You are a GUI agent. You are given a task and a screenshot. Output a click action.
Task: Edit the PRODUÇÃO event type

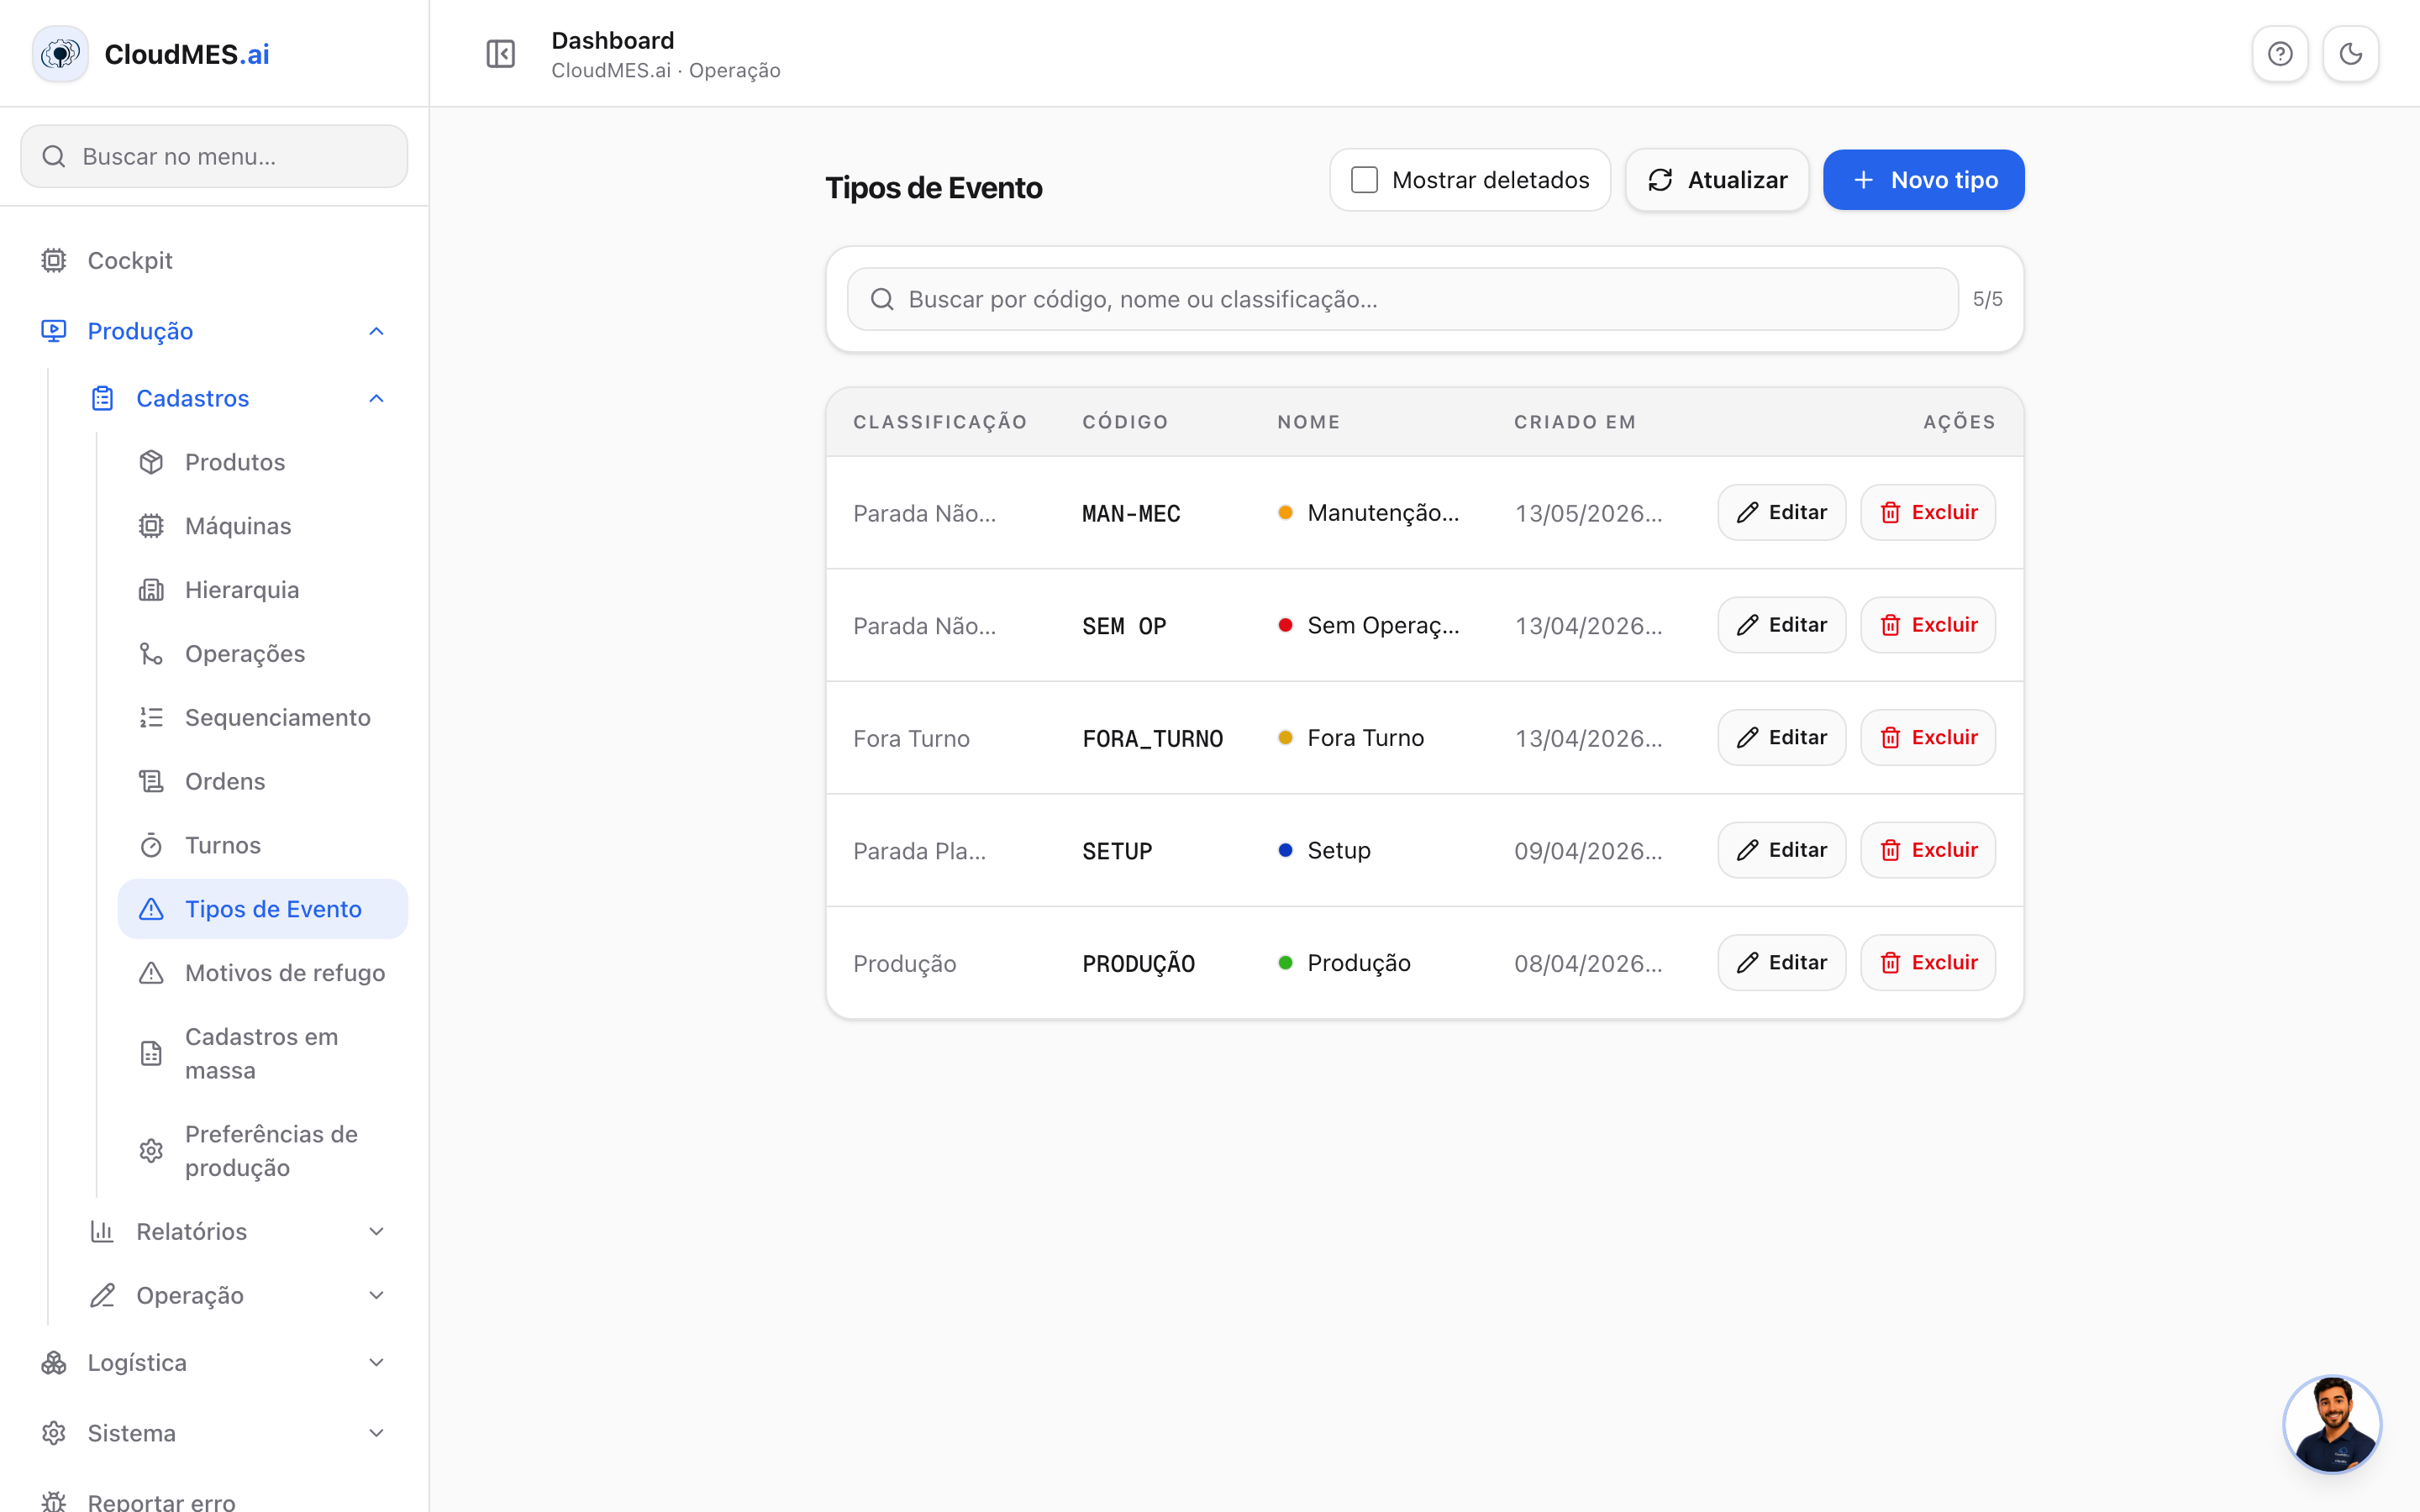pos(1781,963)
